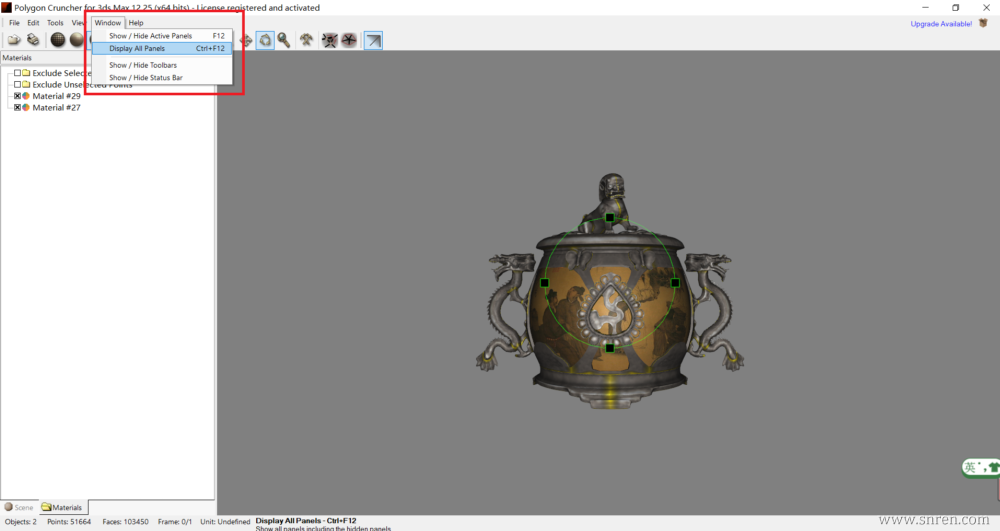
Task: Click the Material #27 color swatch
Action: (x=26, y=108)
